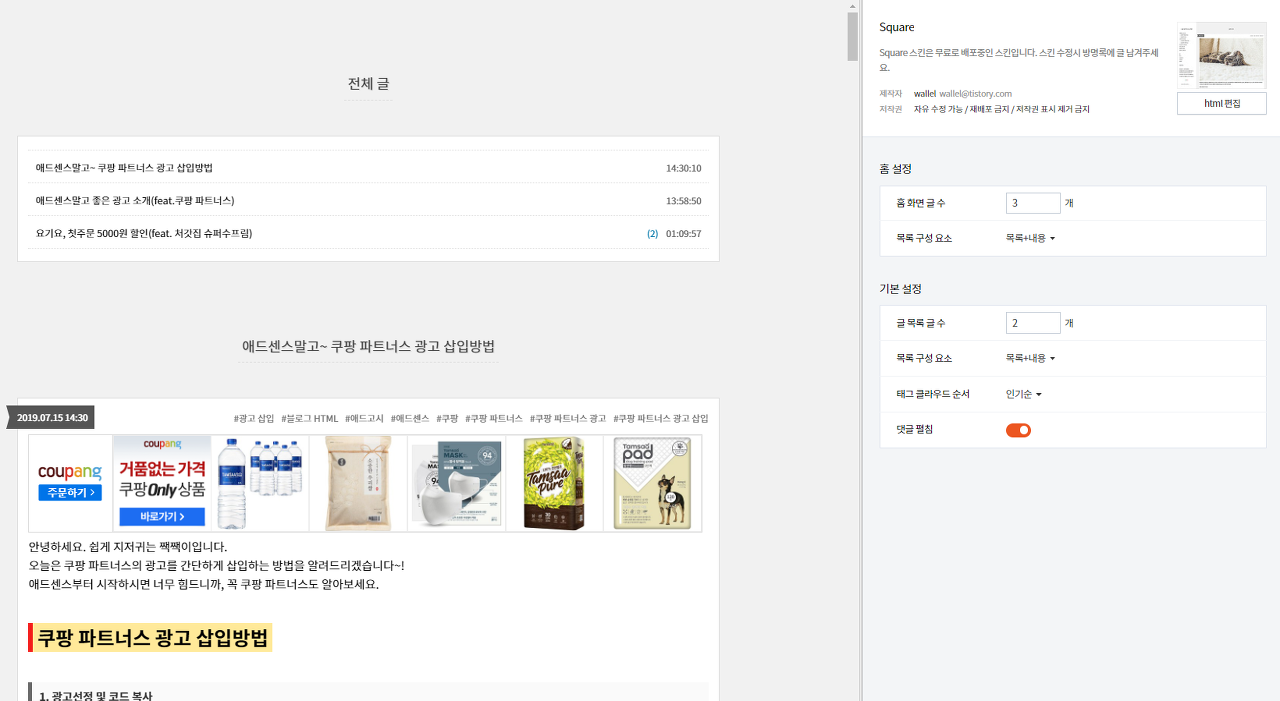1280x701 pixels.
Task: Click the #애드센스 hashtag
Action: coord(410,418)
